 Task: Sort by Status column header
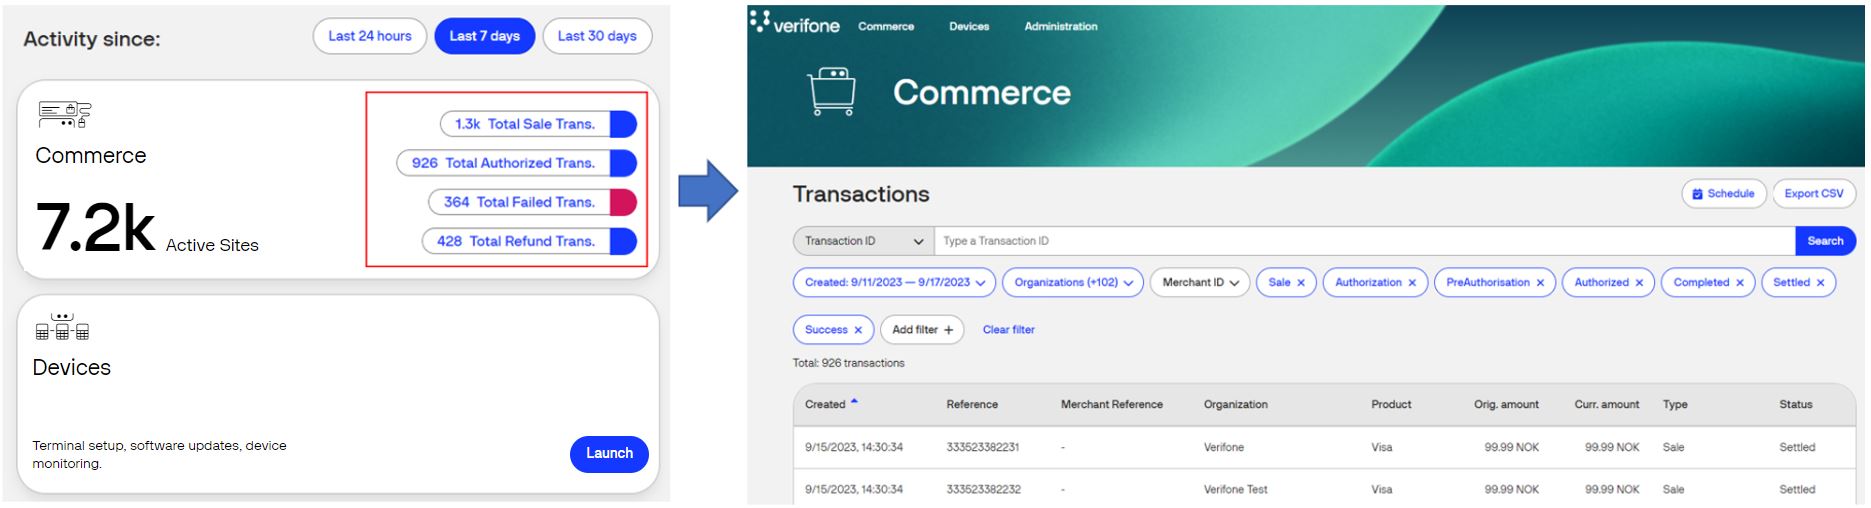pos(1795,405)
